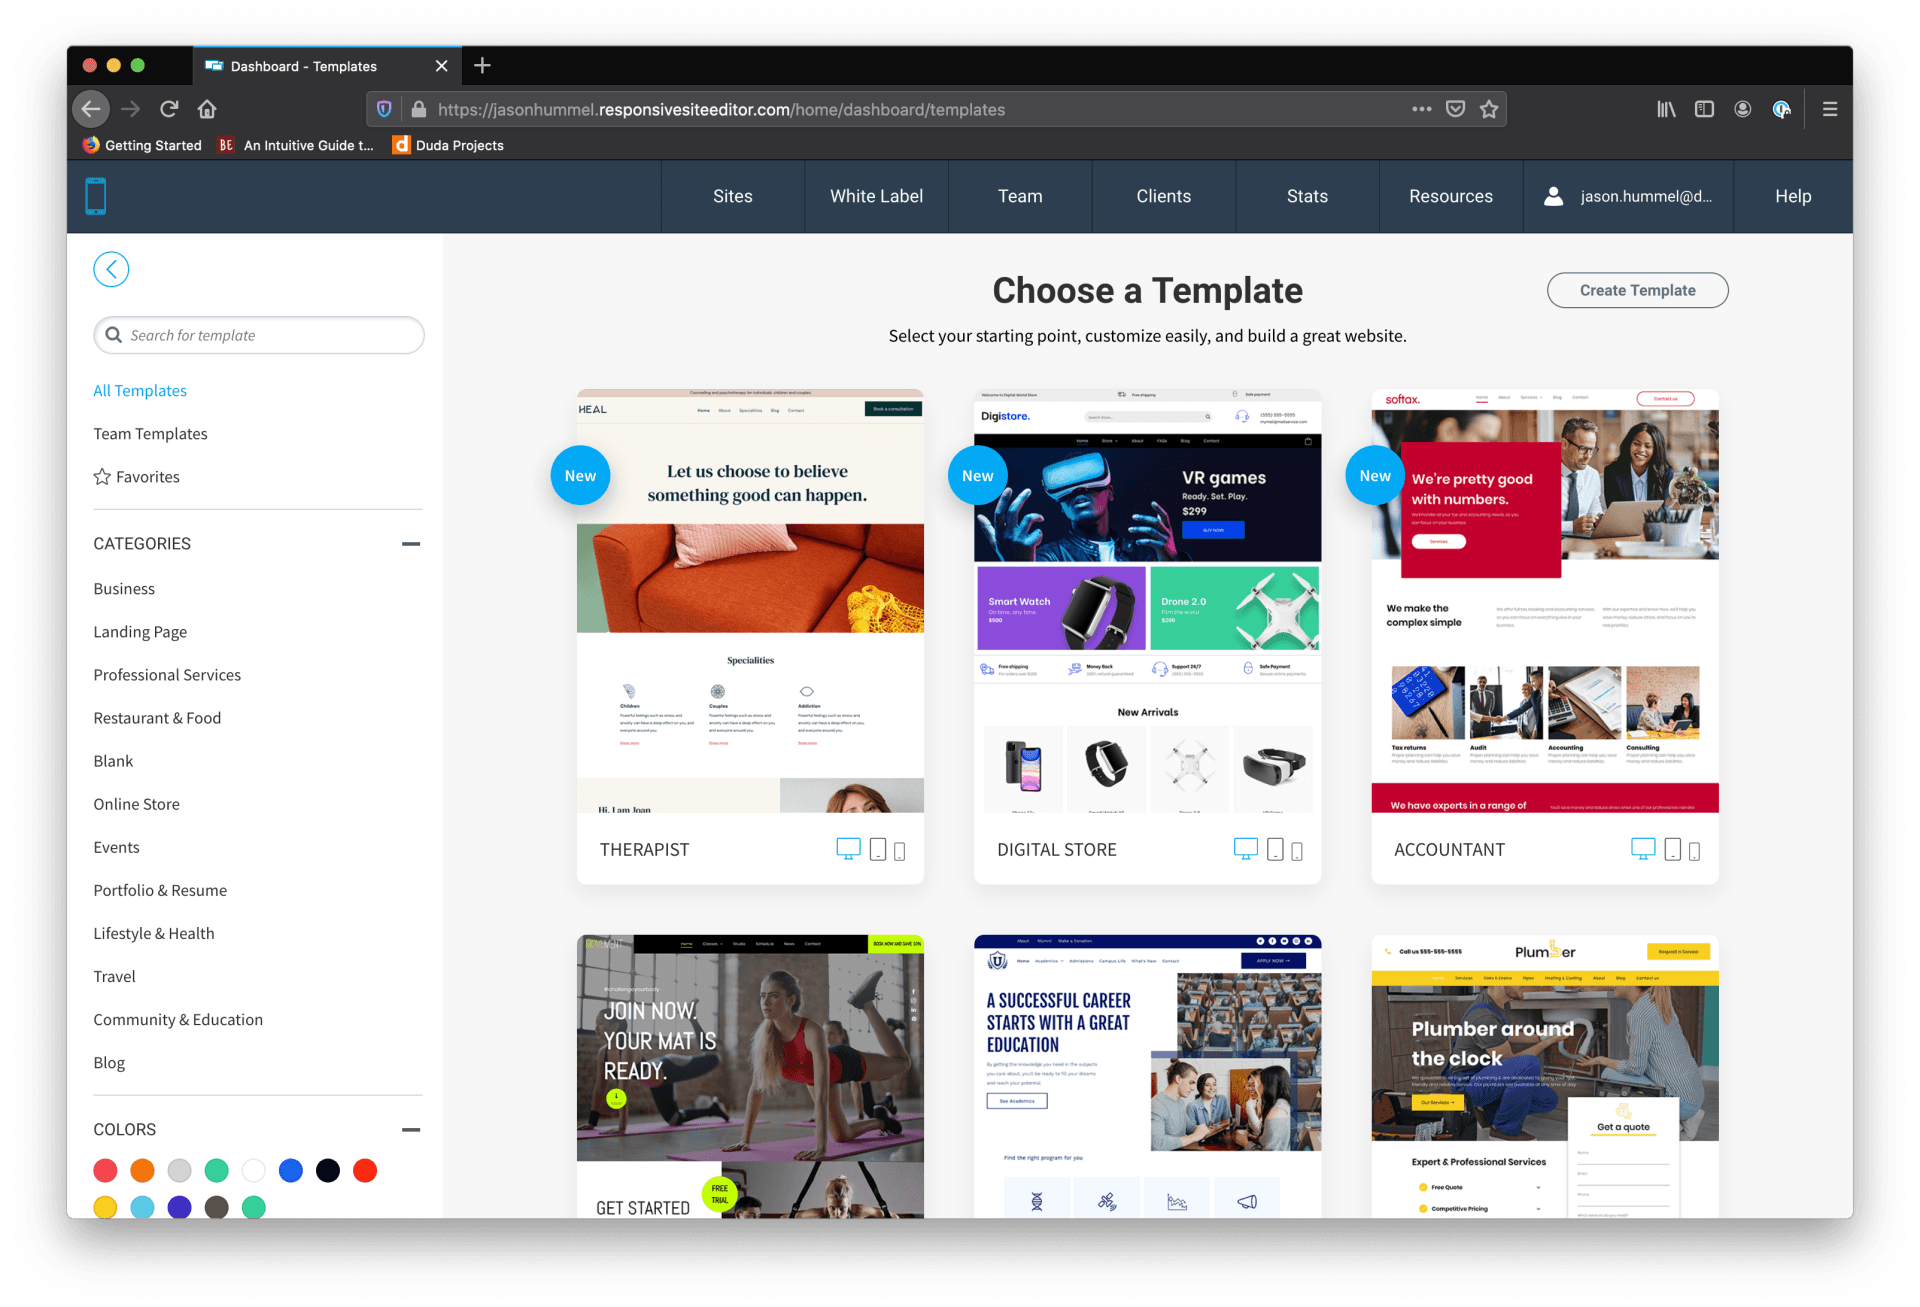Click the back arrow above the sidebar search
The height and width of the screenshot is (1307, 1920).
(111, 269)
